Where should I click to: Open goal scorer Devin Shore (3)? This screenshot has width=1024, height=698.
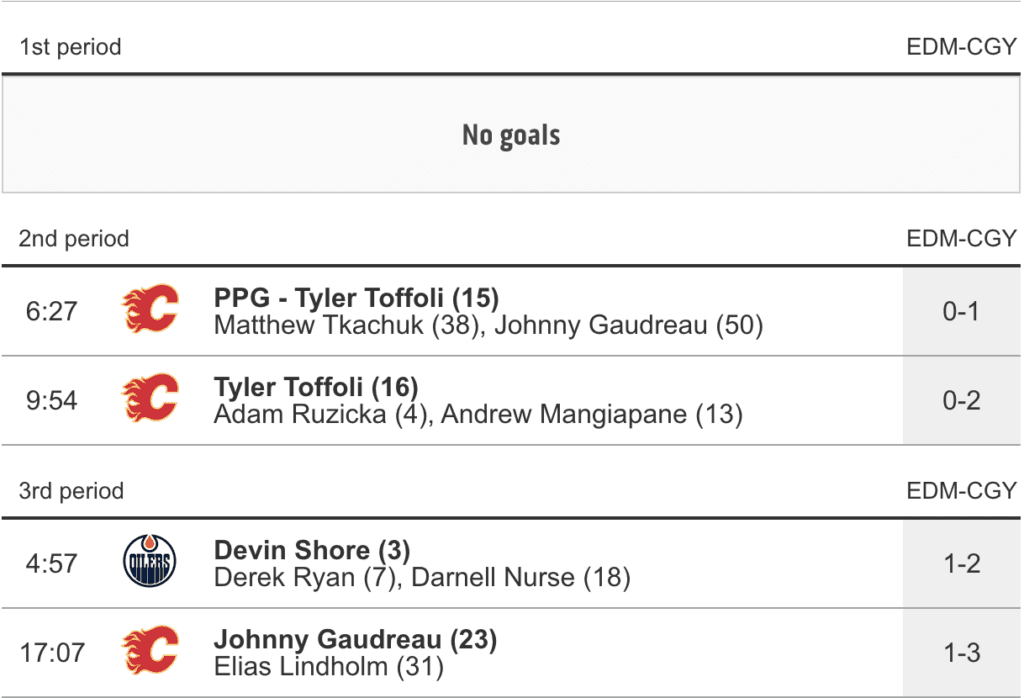312,550
